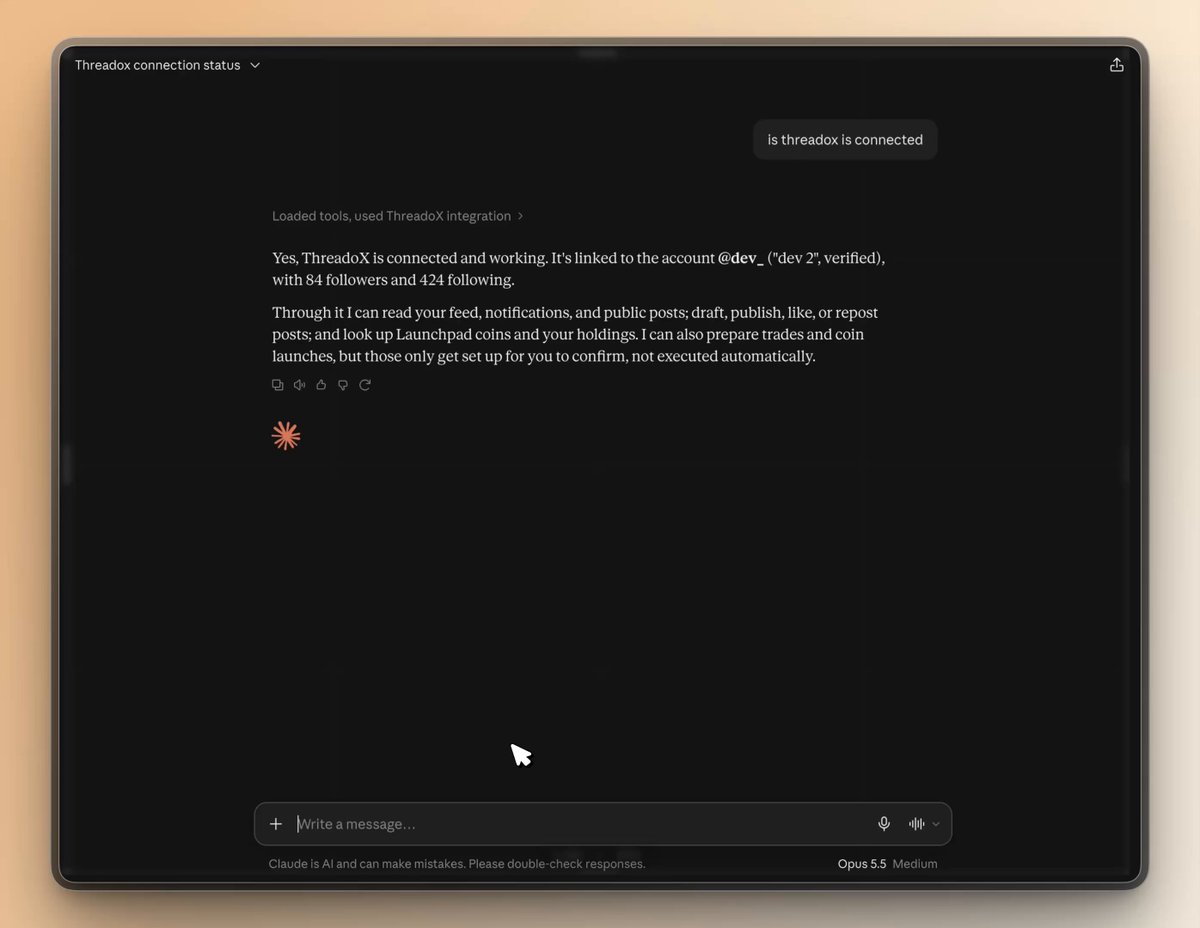The image size is (1200, 928).
Task: Open the Opus 5.5 model selector
Action: click(x=862, y=864)
